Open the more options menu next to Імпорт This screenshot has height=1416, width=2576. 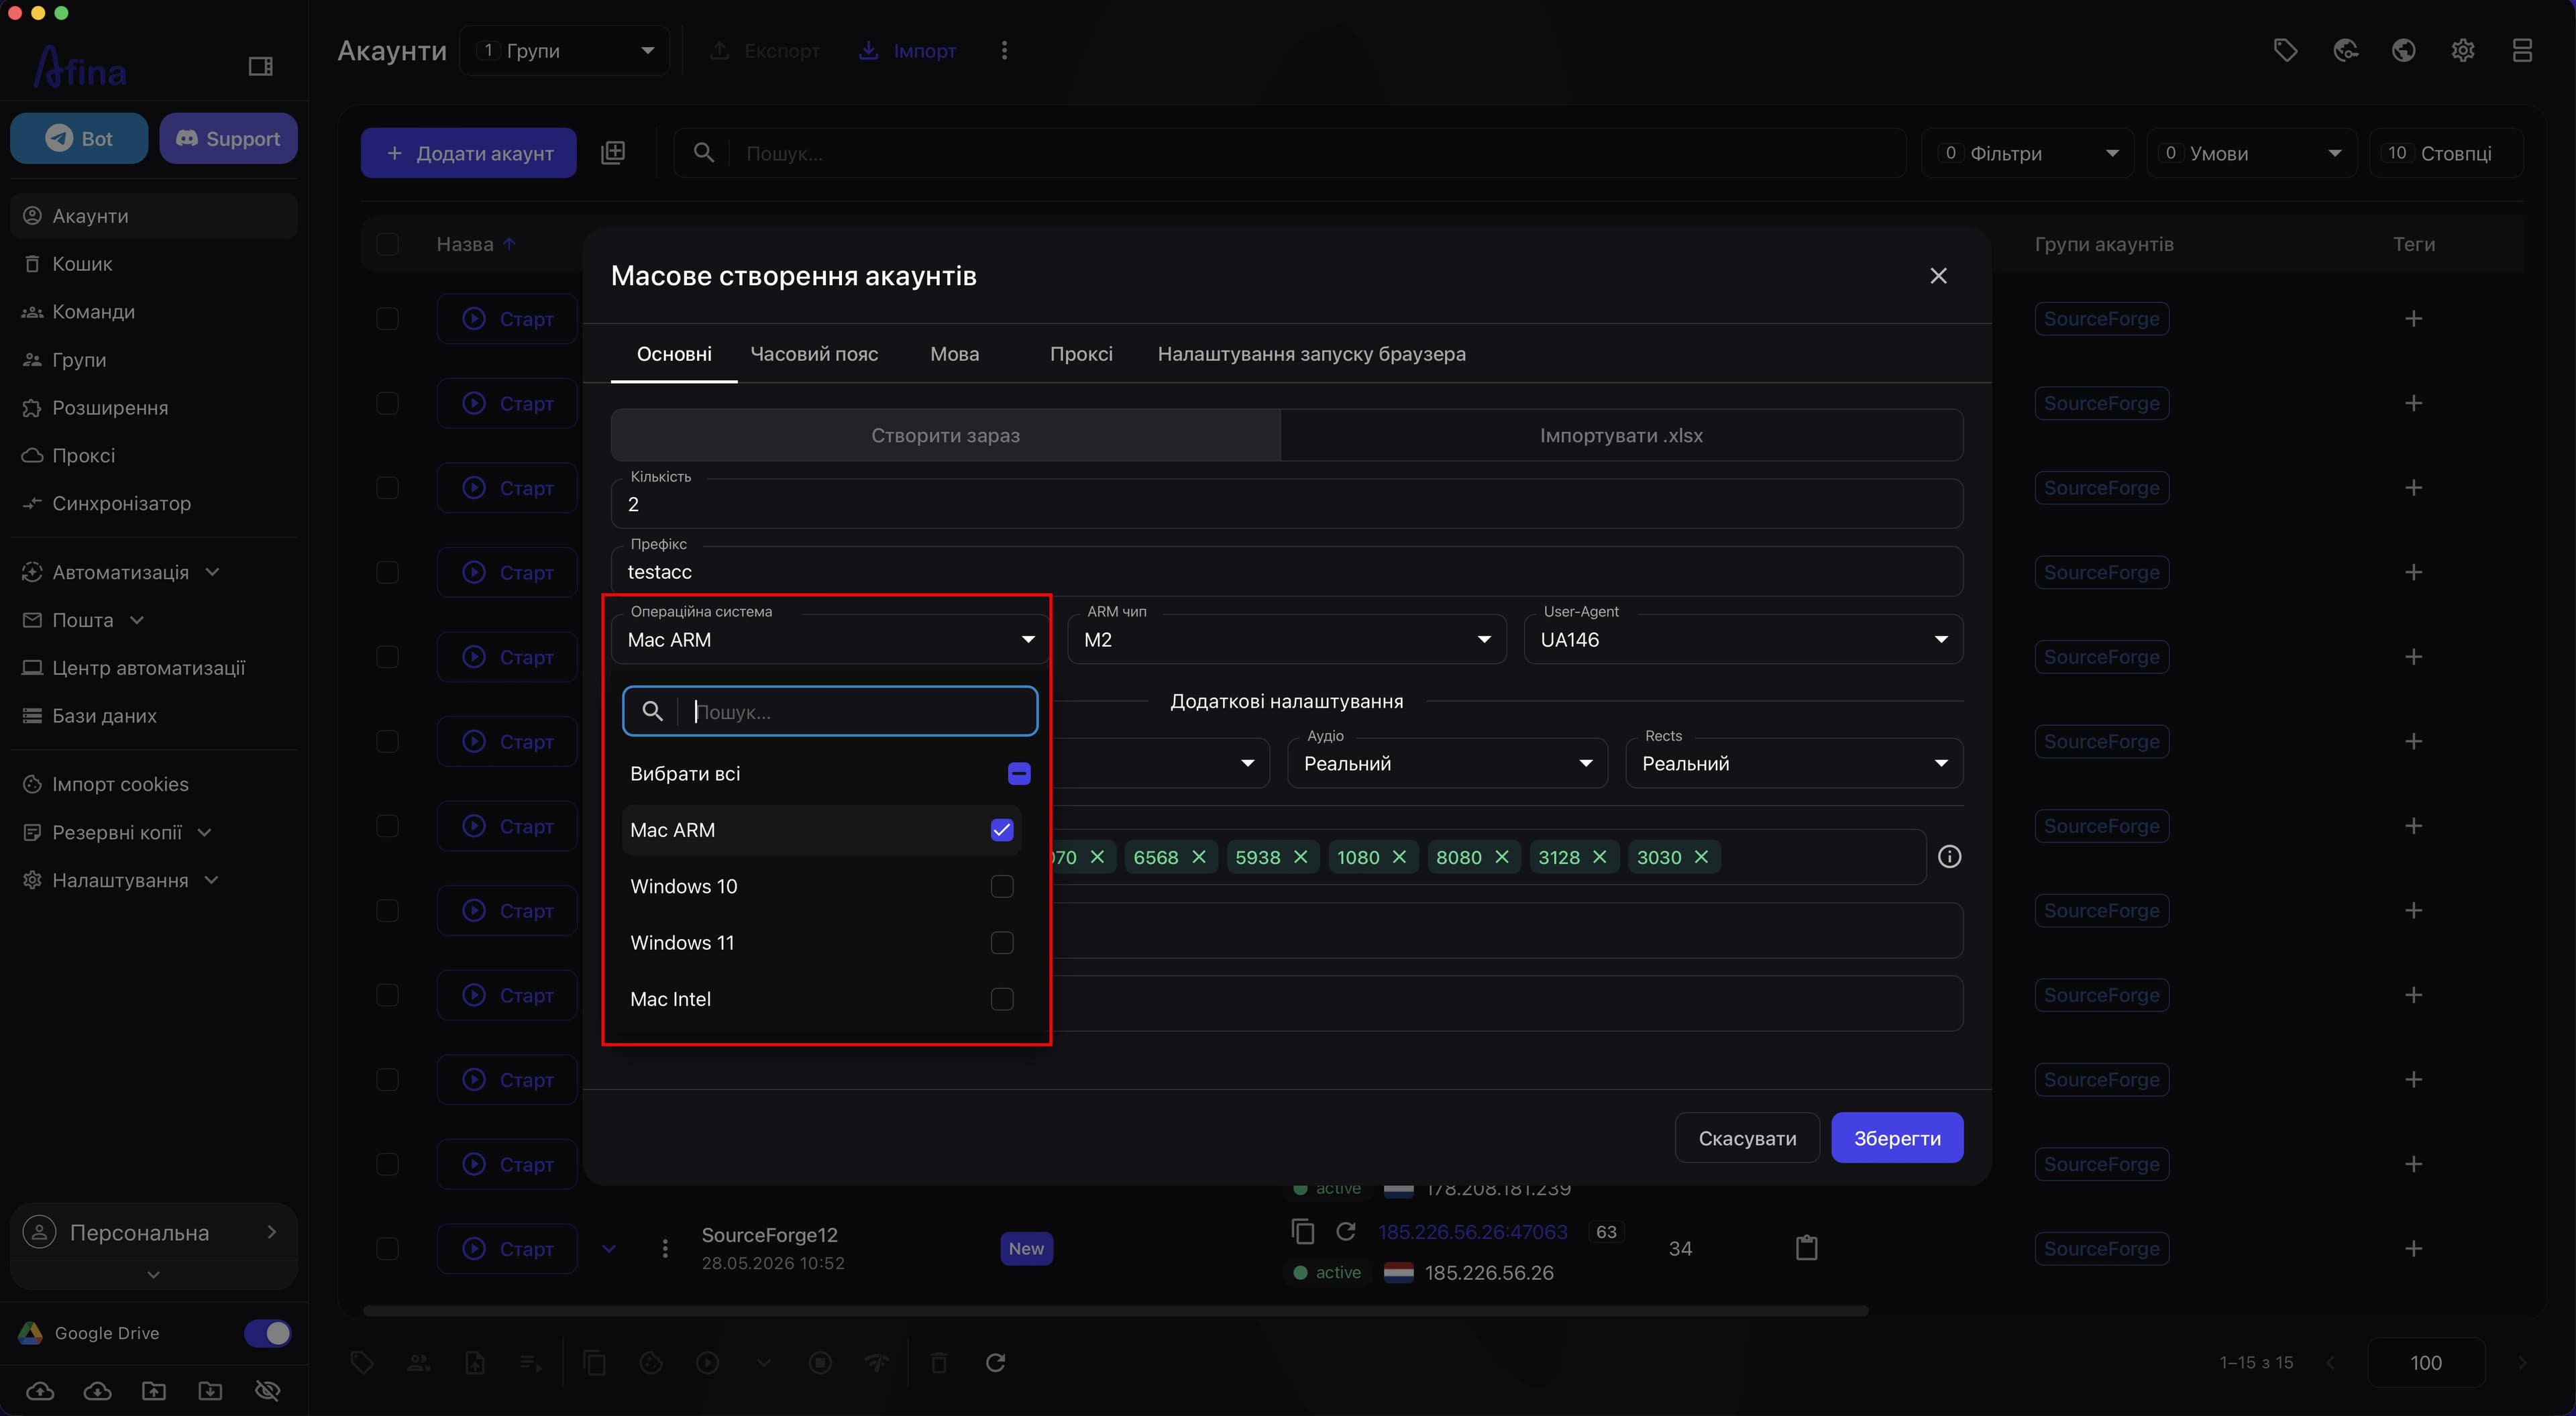click(x=1004, y=50)
